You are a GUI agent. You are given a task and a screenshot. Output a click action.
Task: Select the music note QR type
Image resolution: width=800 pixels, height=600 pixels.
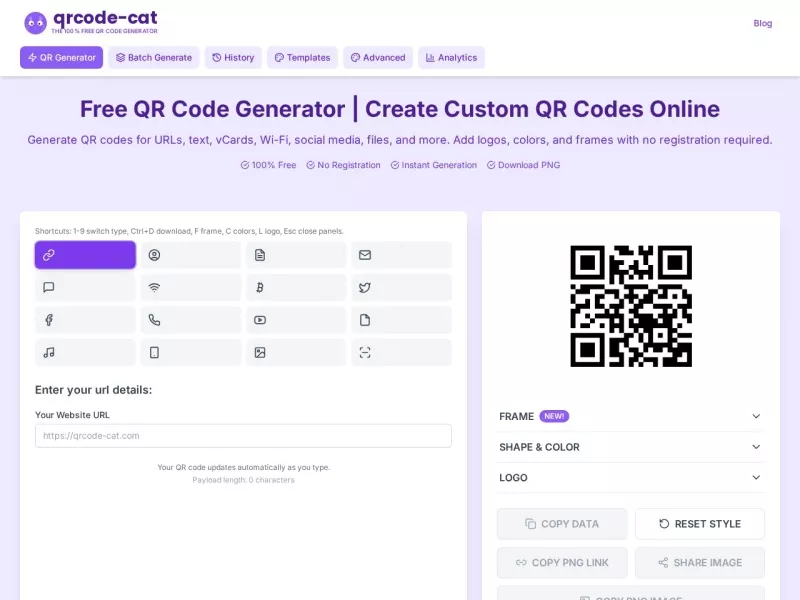(x=85, y=353)
